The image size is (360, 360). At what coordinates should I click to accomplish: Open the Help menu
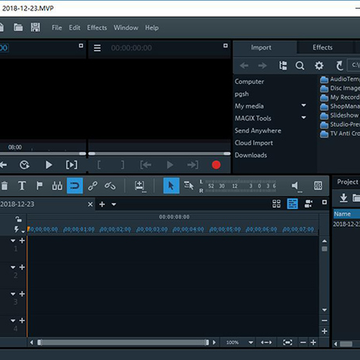(151, 28)
